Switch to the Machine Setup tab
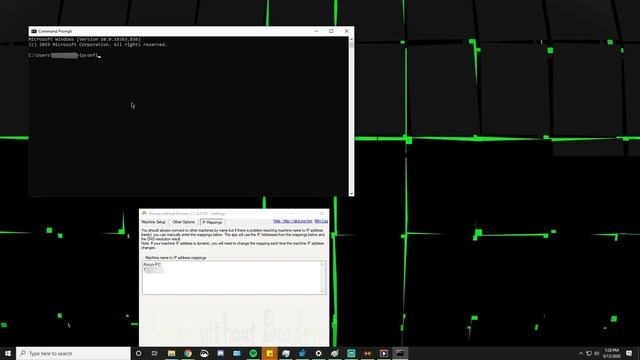The image size is (640, 360). point(153,222)
